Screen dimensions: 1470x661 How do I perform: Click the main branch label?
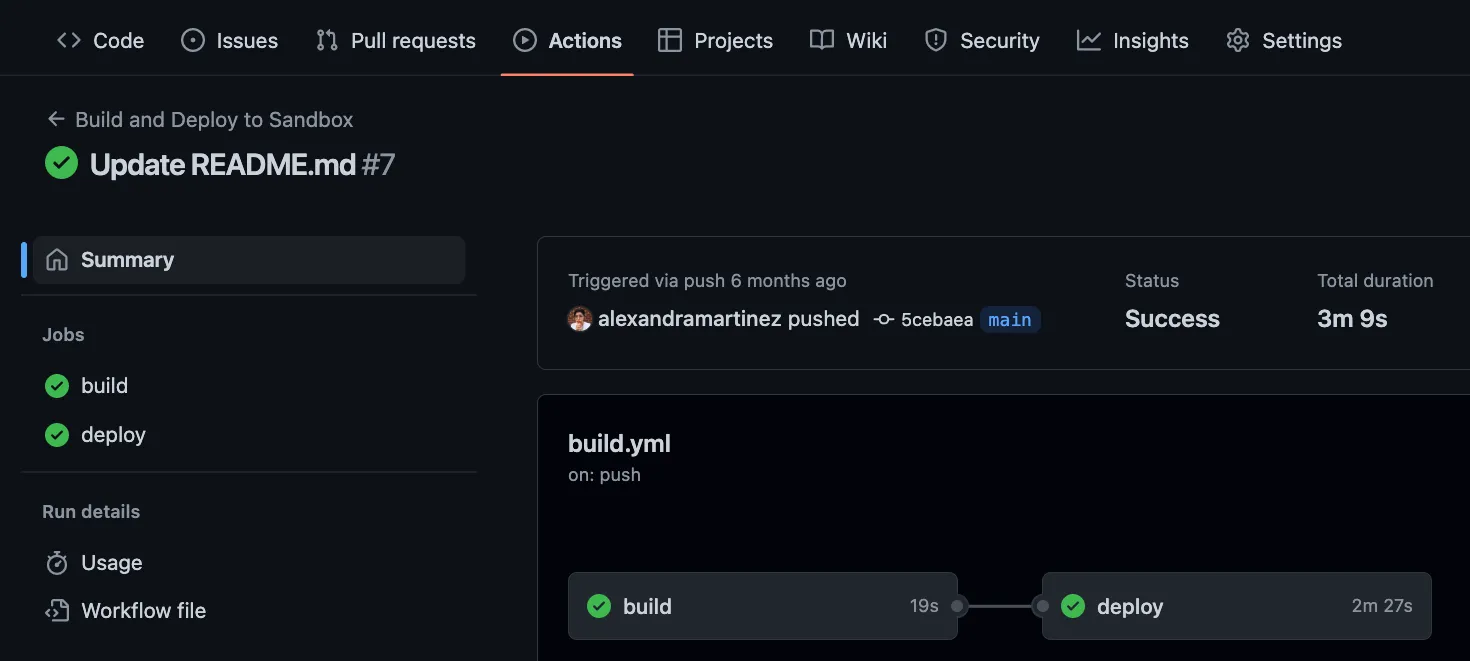1010,320
